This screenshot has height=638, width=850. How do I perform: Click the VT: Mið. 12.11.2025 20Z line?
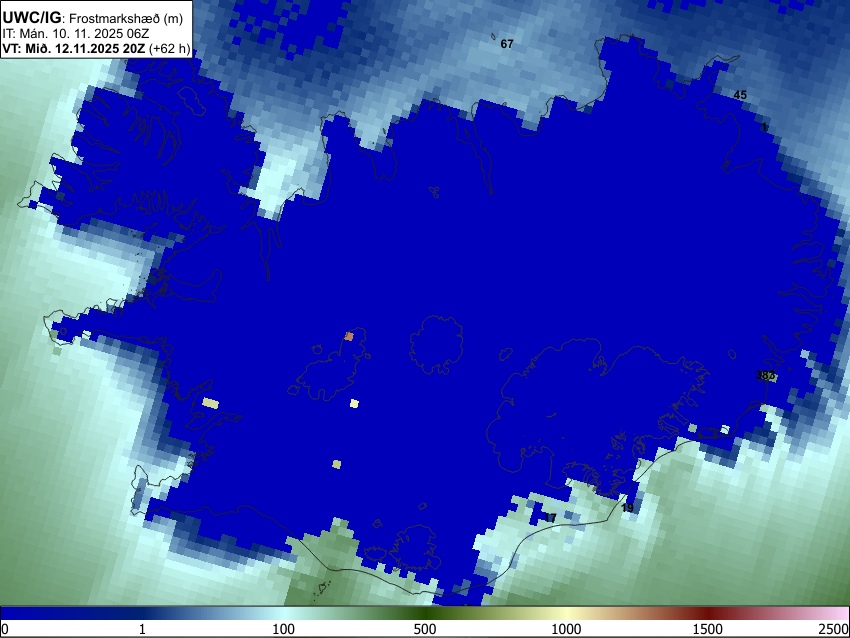96,49
